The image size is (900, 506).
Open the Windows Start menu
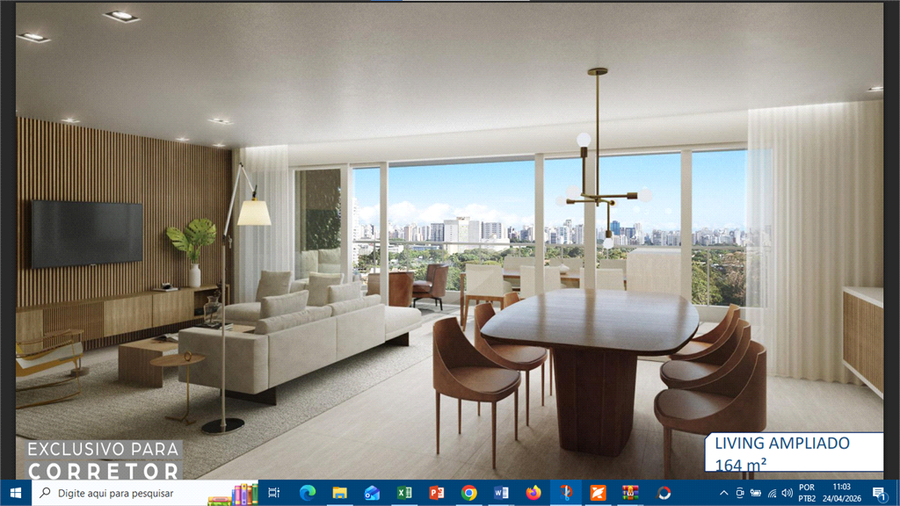tap(15, 492)
